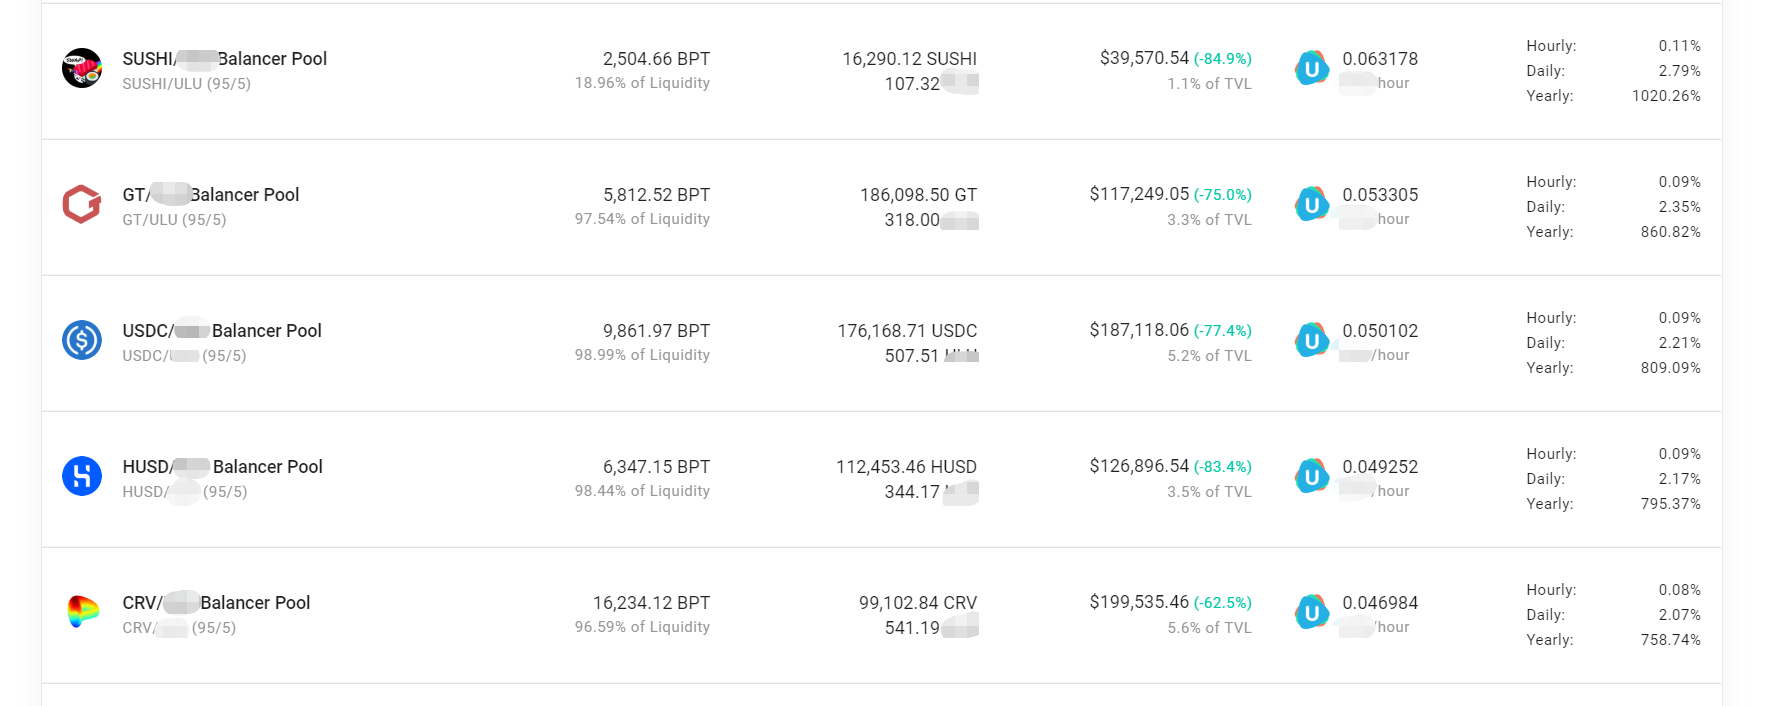Open the GT Balancer Pool link

point(211,195)
